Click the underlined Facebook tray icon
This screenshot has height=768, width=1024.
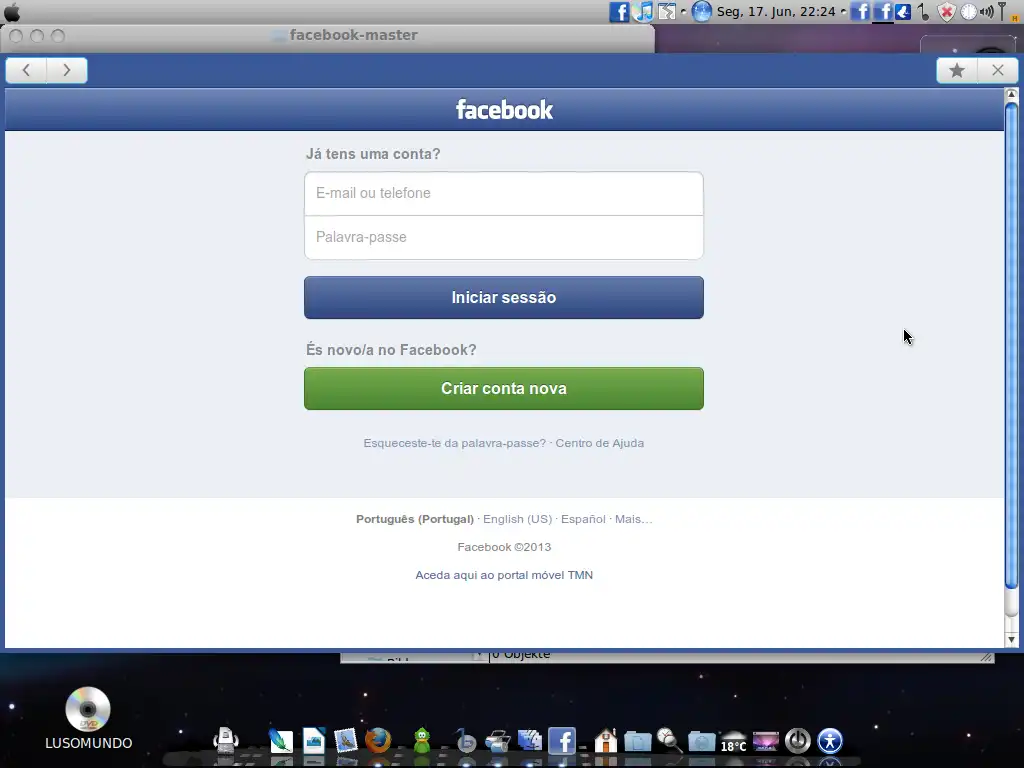point(883,12)
